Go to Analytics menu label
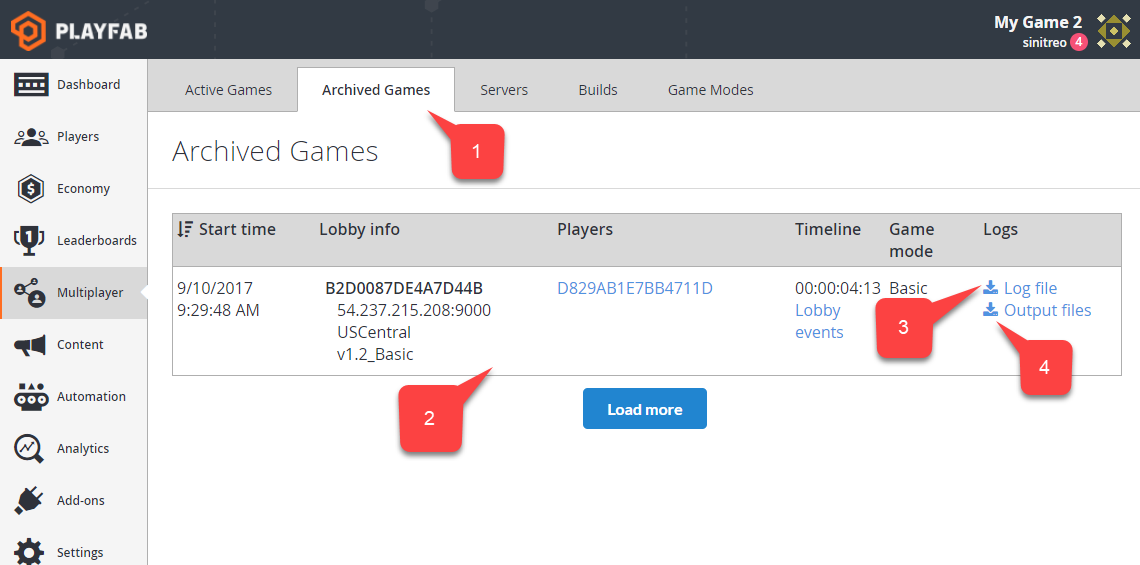This screenshot has width=1140, height=565. [x=83, y=449]
